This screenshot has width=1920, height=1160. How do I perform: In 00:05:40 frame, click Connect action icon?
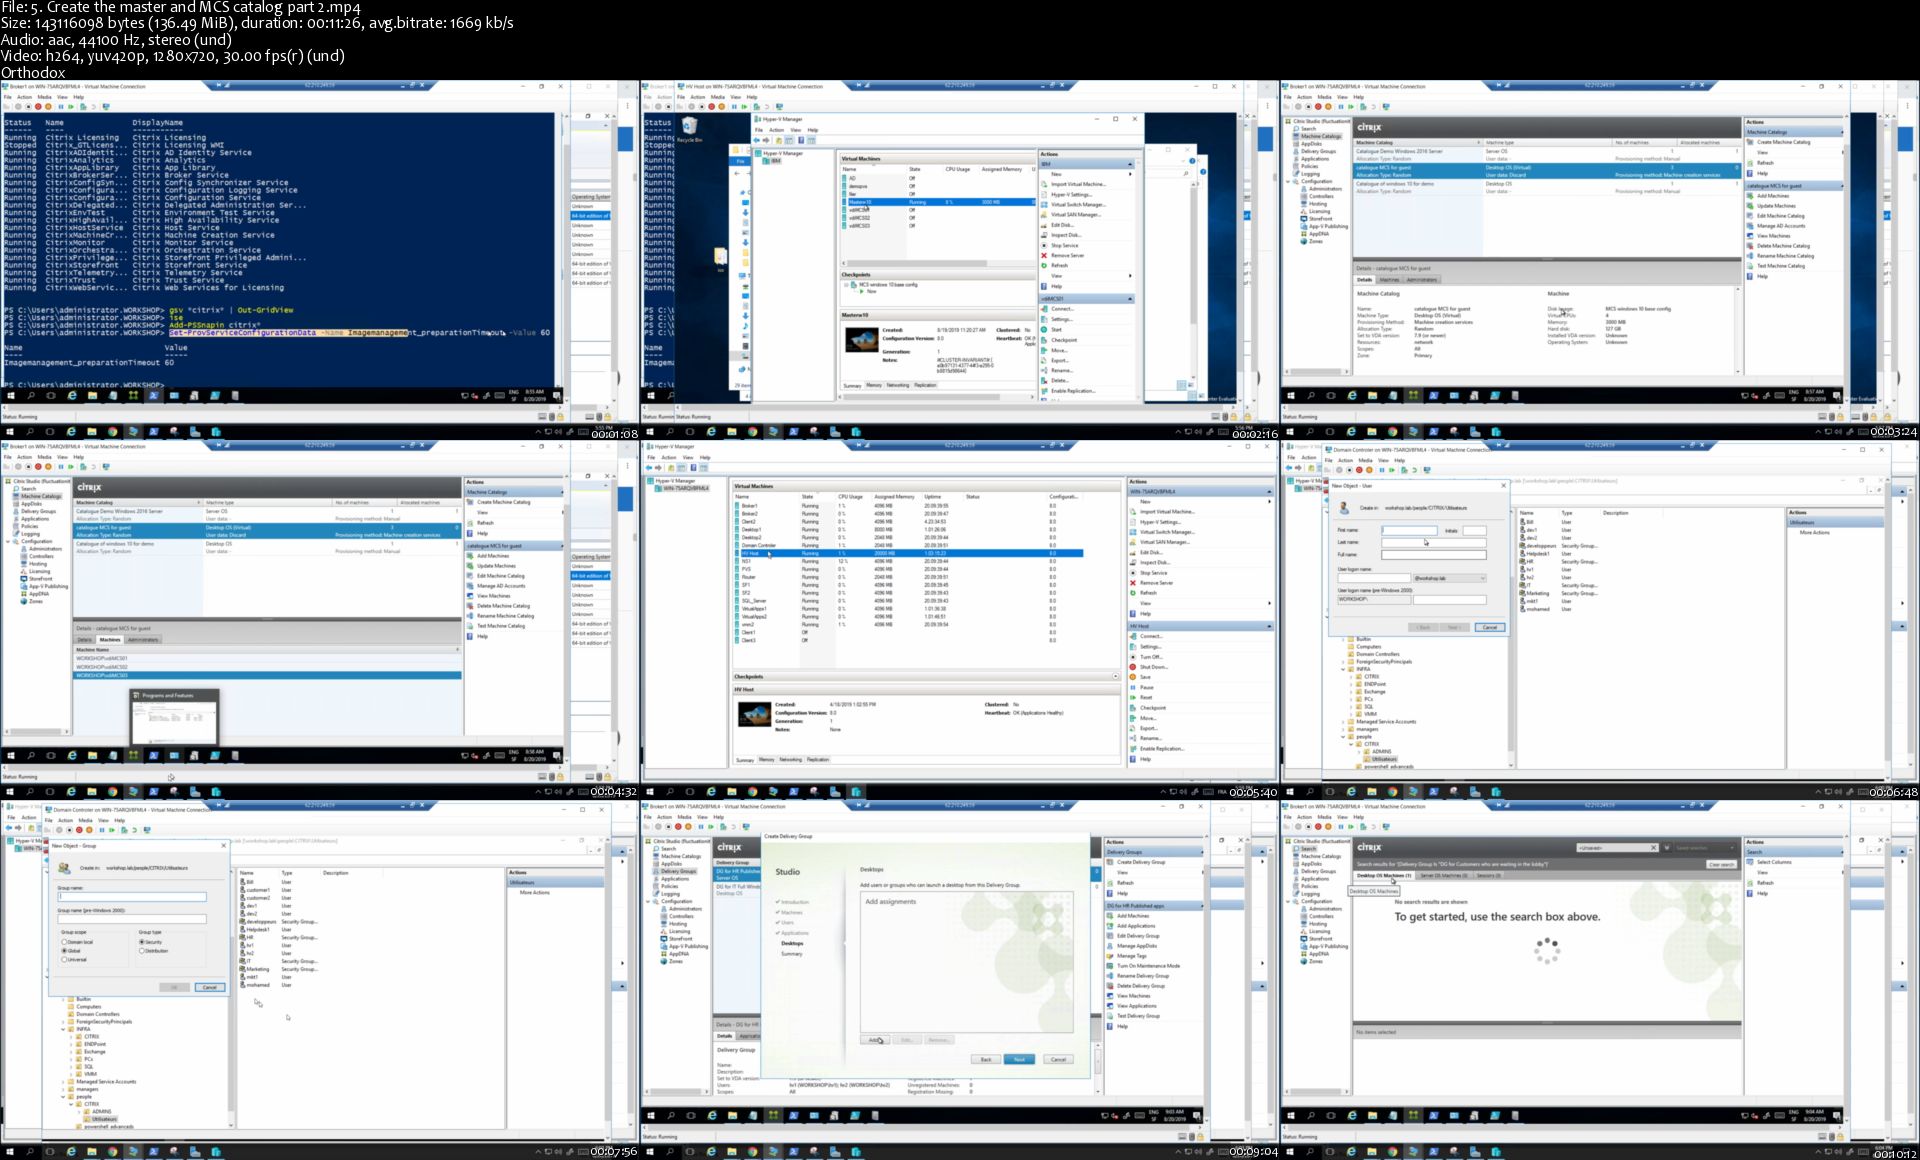[x=1133, y=636]
